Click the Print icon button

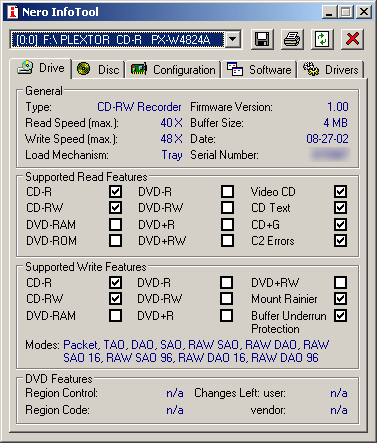tap(292, 40)
